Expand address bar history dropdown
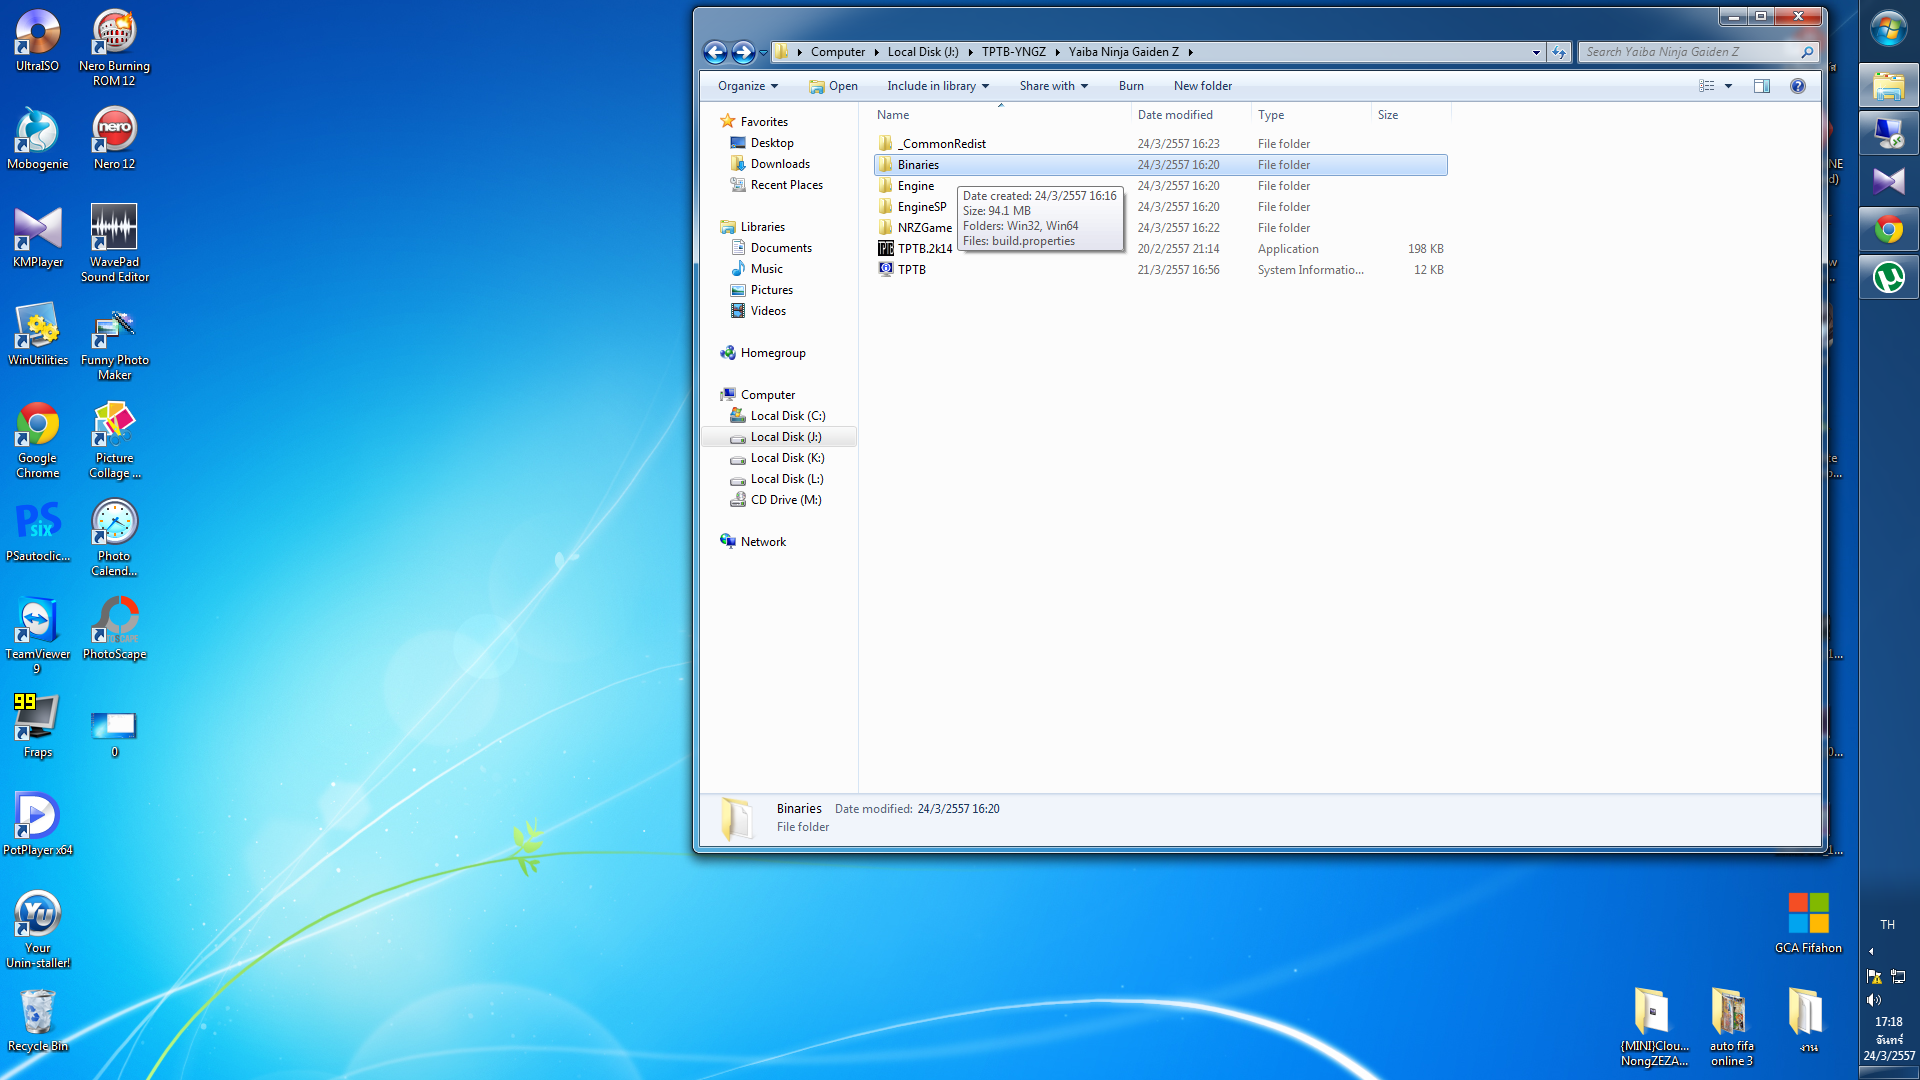Viewport: 1920px width, 1080px height. click(1536, 52)
